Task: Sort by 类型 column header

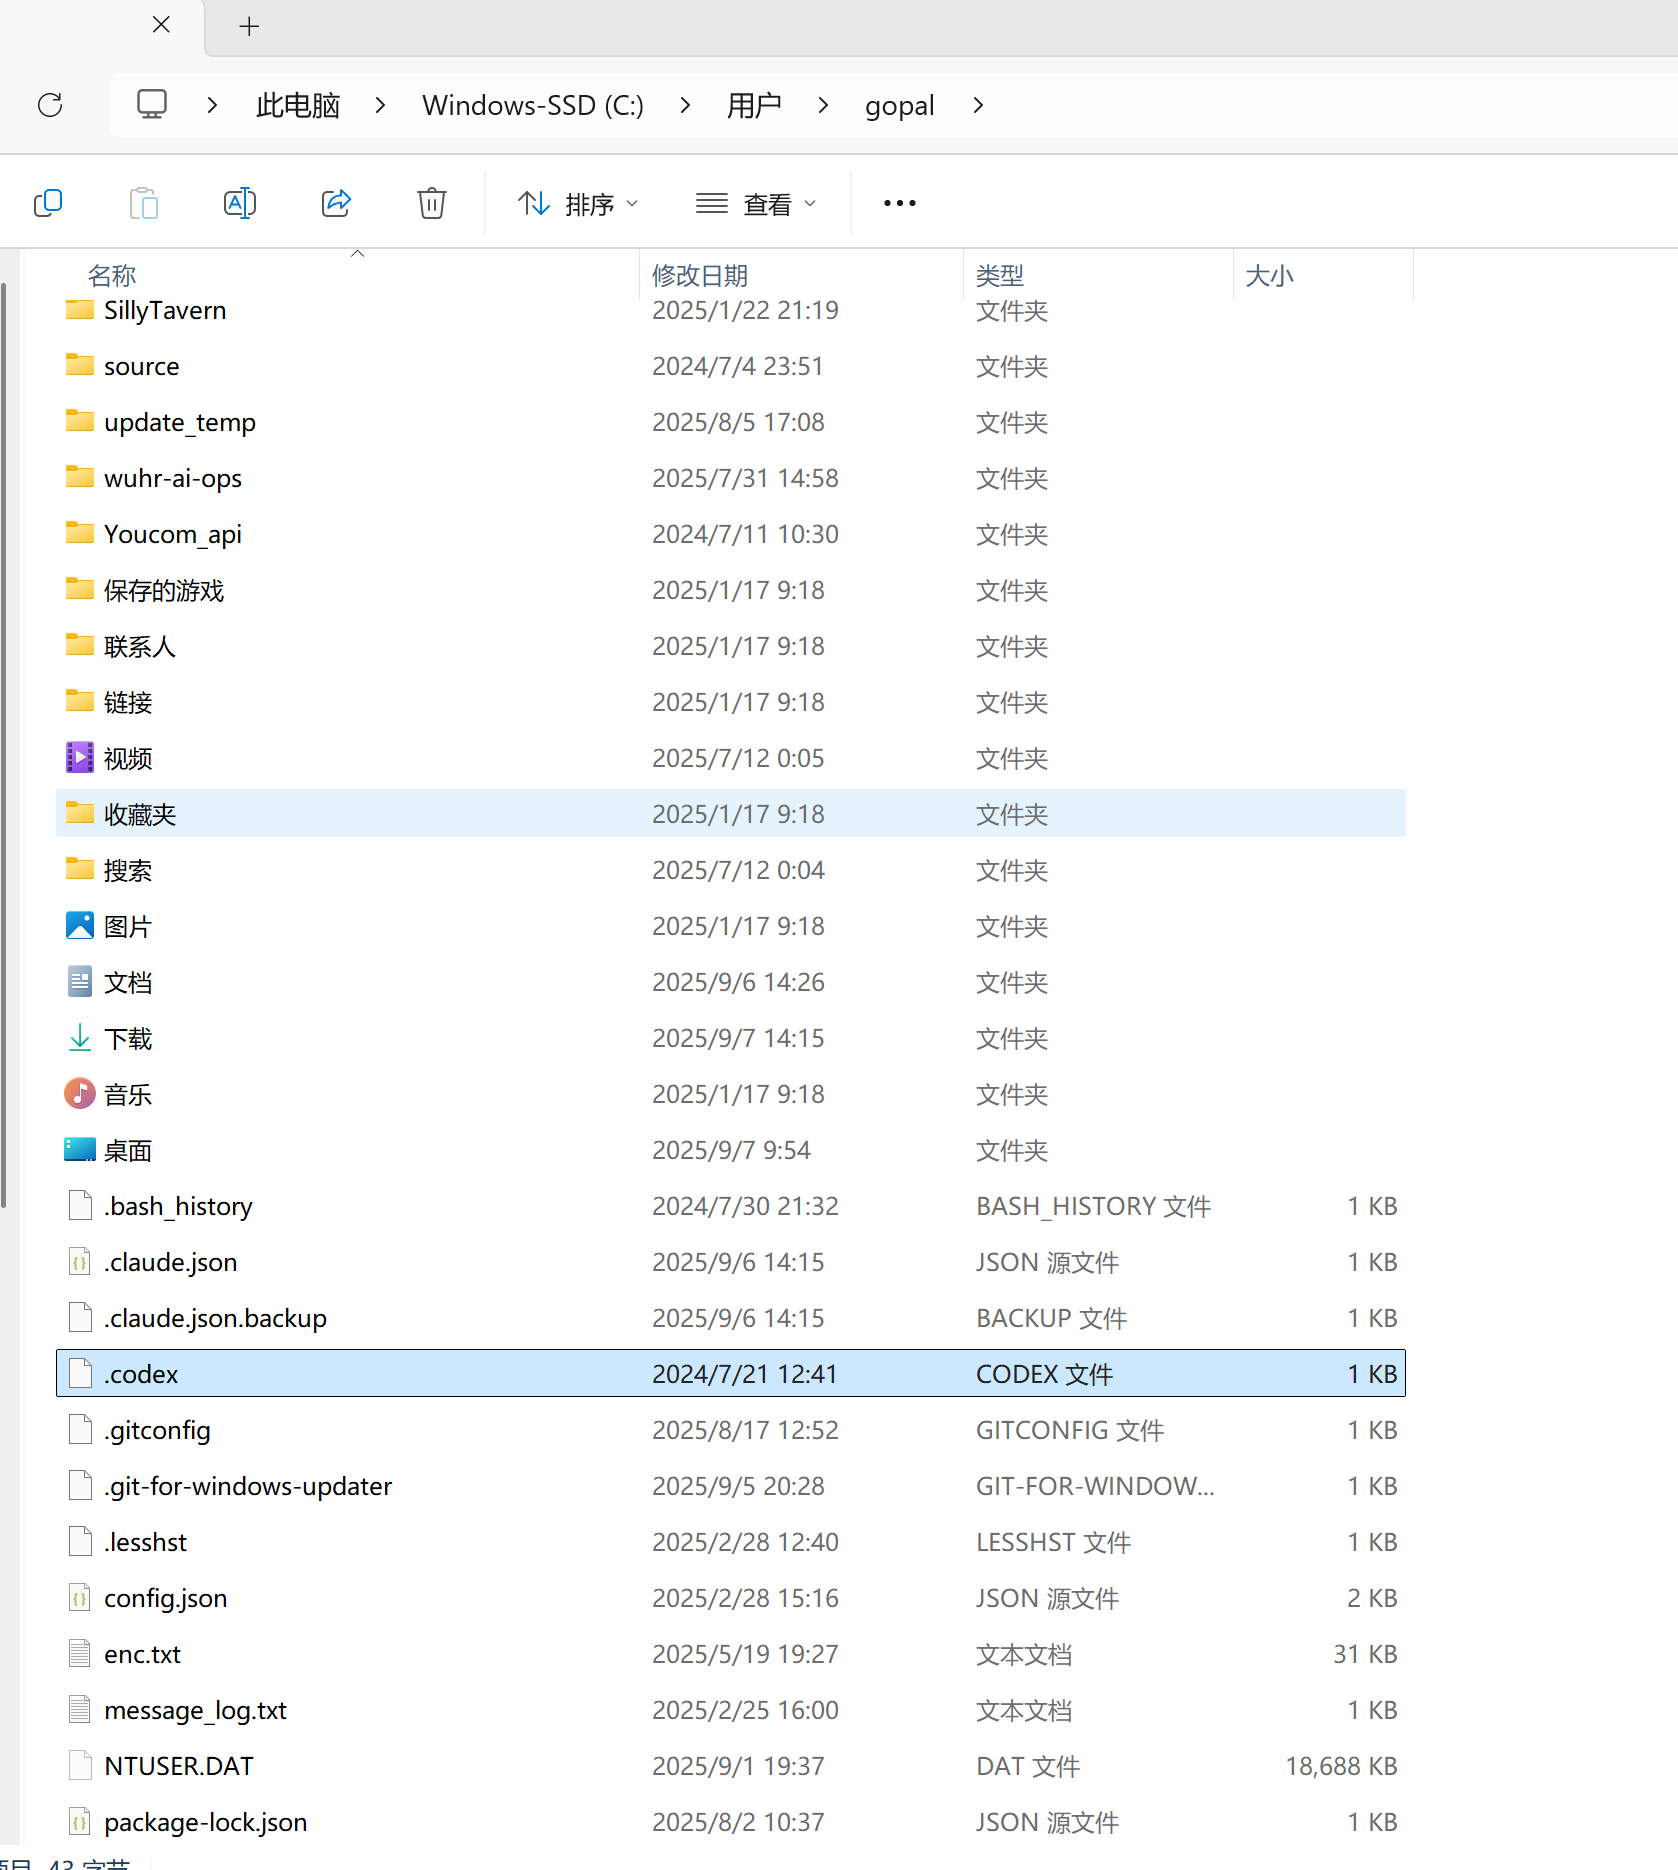Action: click(1000, 275)
